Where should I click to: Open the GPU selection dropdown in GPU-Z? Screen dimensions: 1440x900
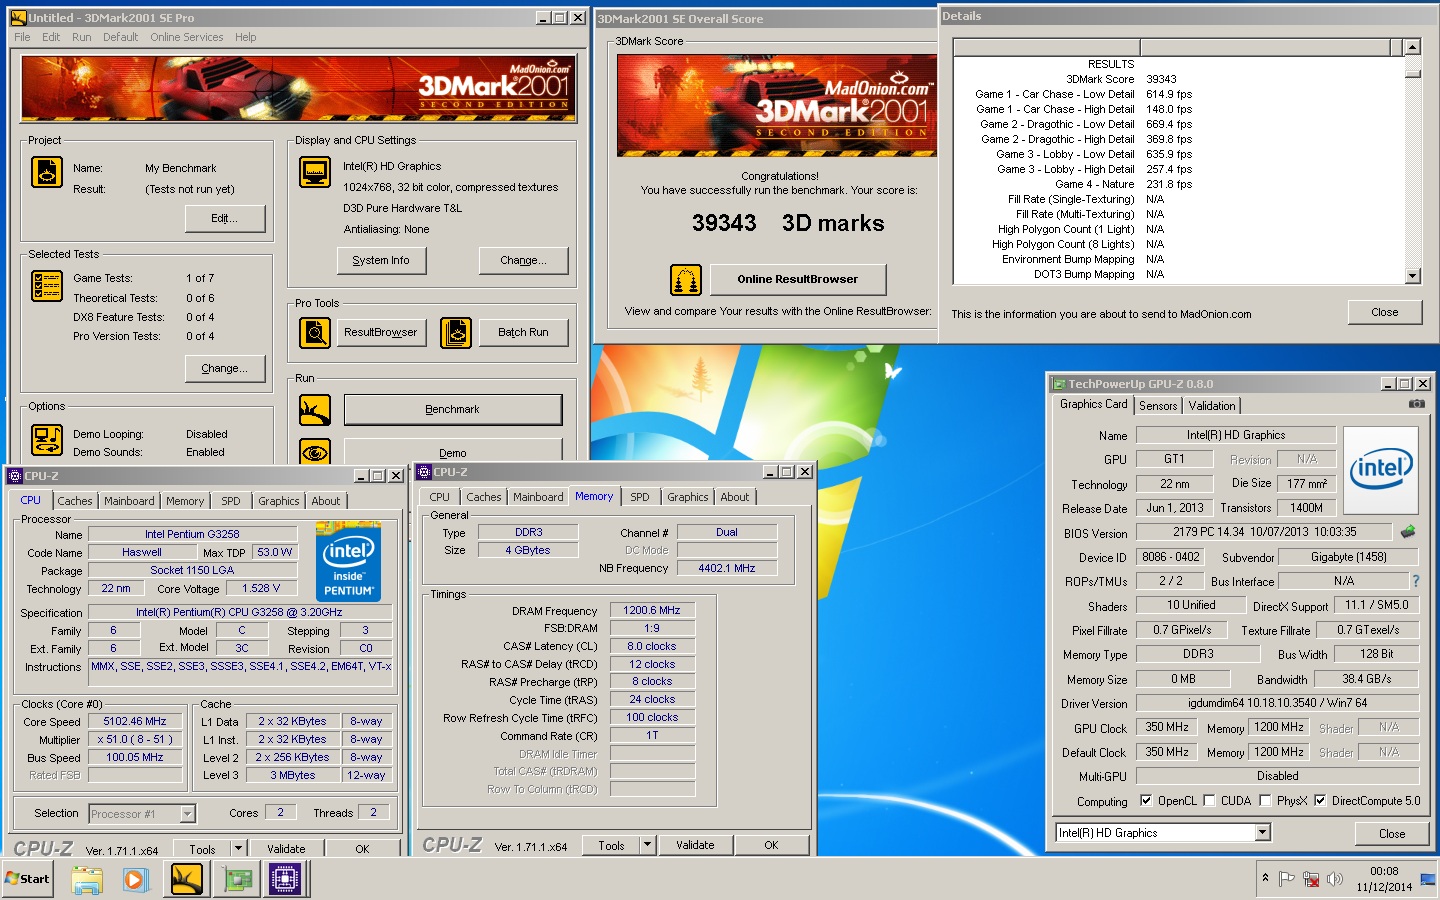coord(1262,832)
